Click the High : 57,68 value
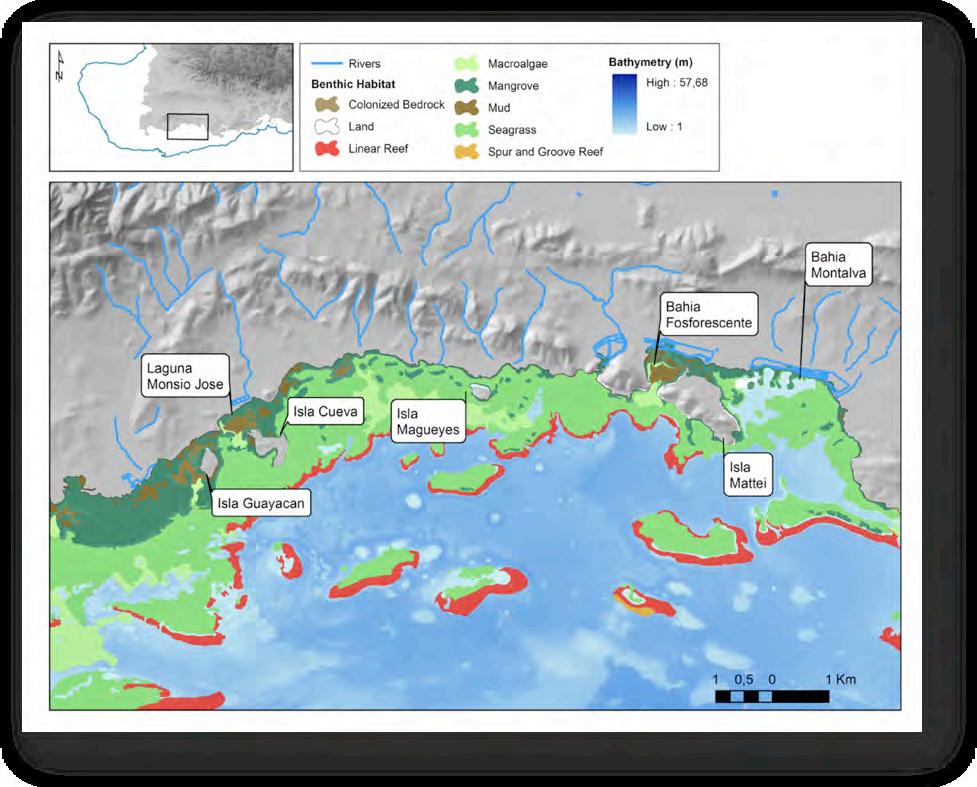This screenshot has height=787, width=977. pyautogui.click(x=677, y=82)
